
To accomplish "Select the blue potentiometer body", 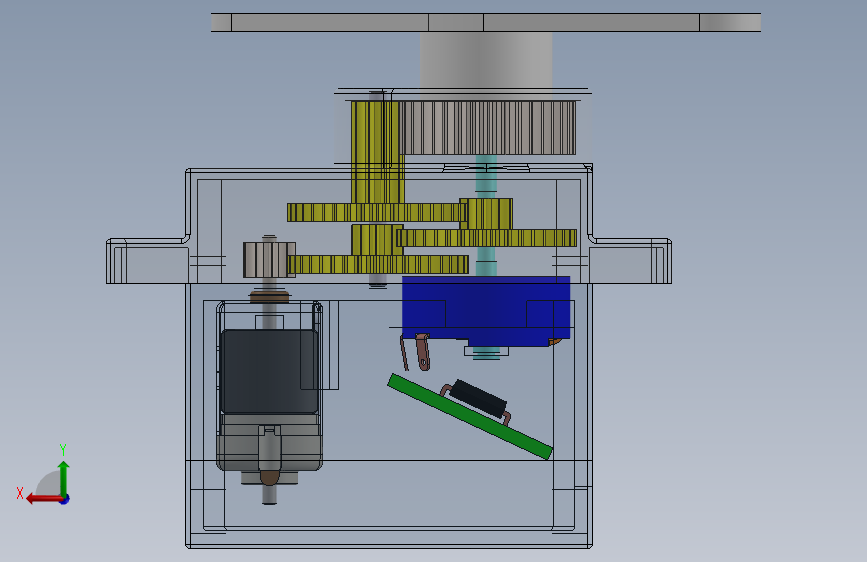I will [x=485, y=310].
